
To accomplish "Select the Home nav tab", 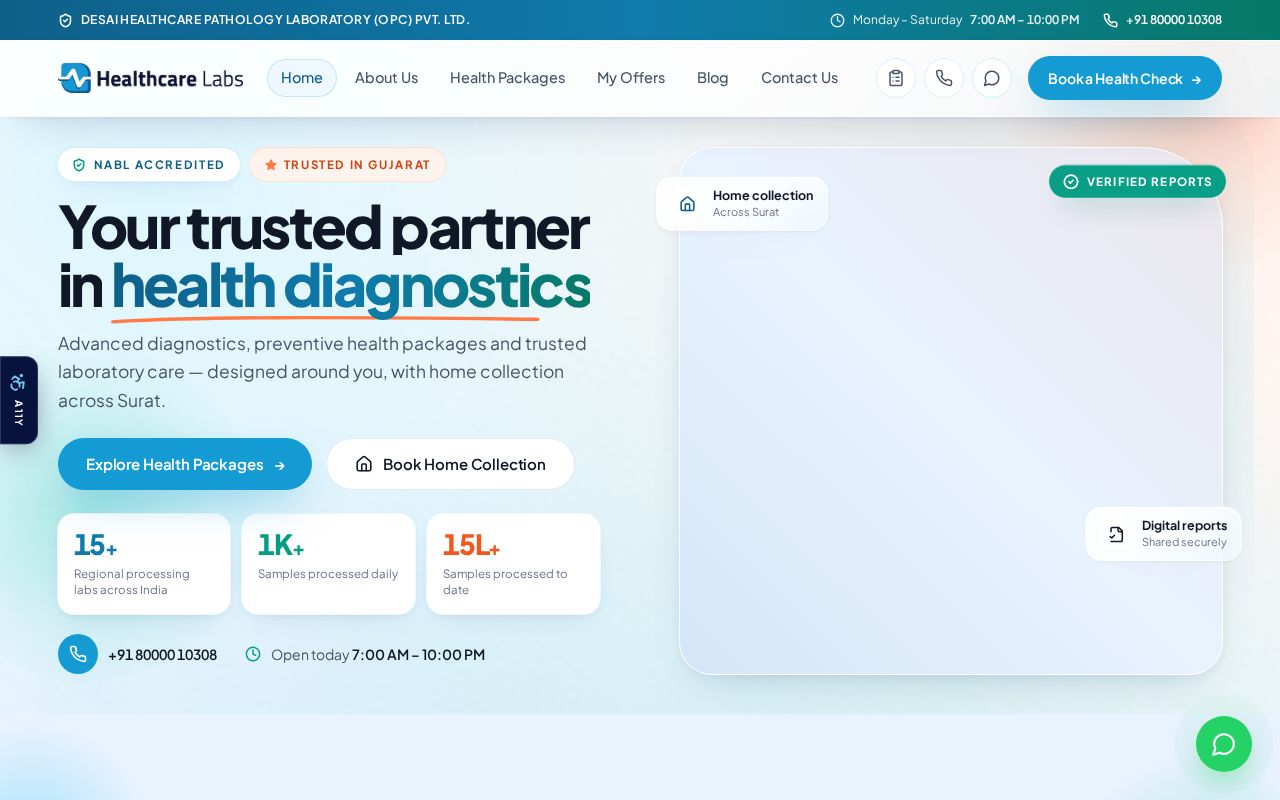I will tap(302, 78).
